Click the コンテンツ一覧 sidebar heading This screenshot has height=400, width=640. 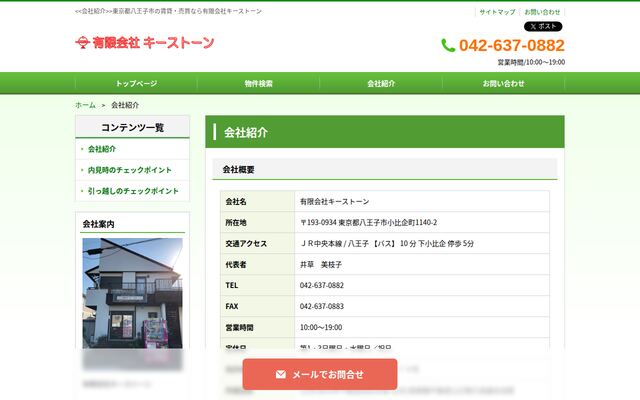click(x=133, y=127)
